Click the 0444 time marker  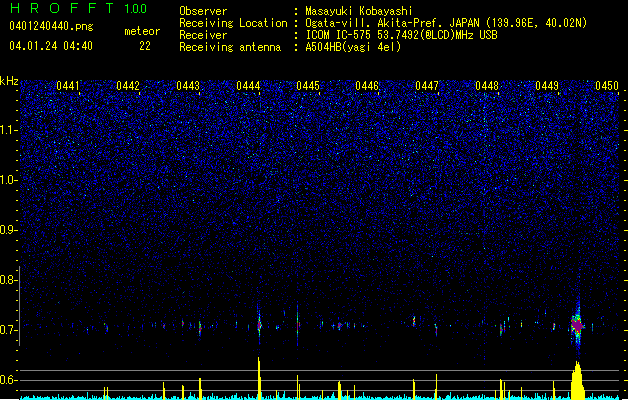pos(248,86)
